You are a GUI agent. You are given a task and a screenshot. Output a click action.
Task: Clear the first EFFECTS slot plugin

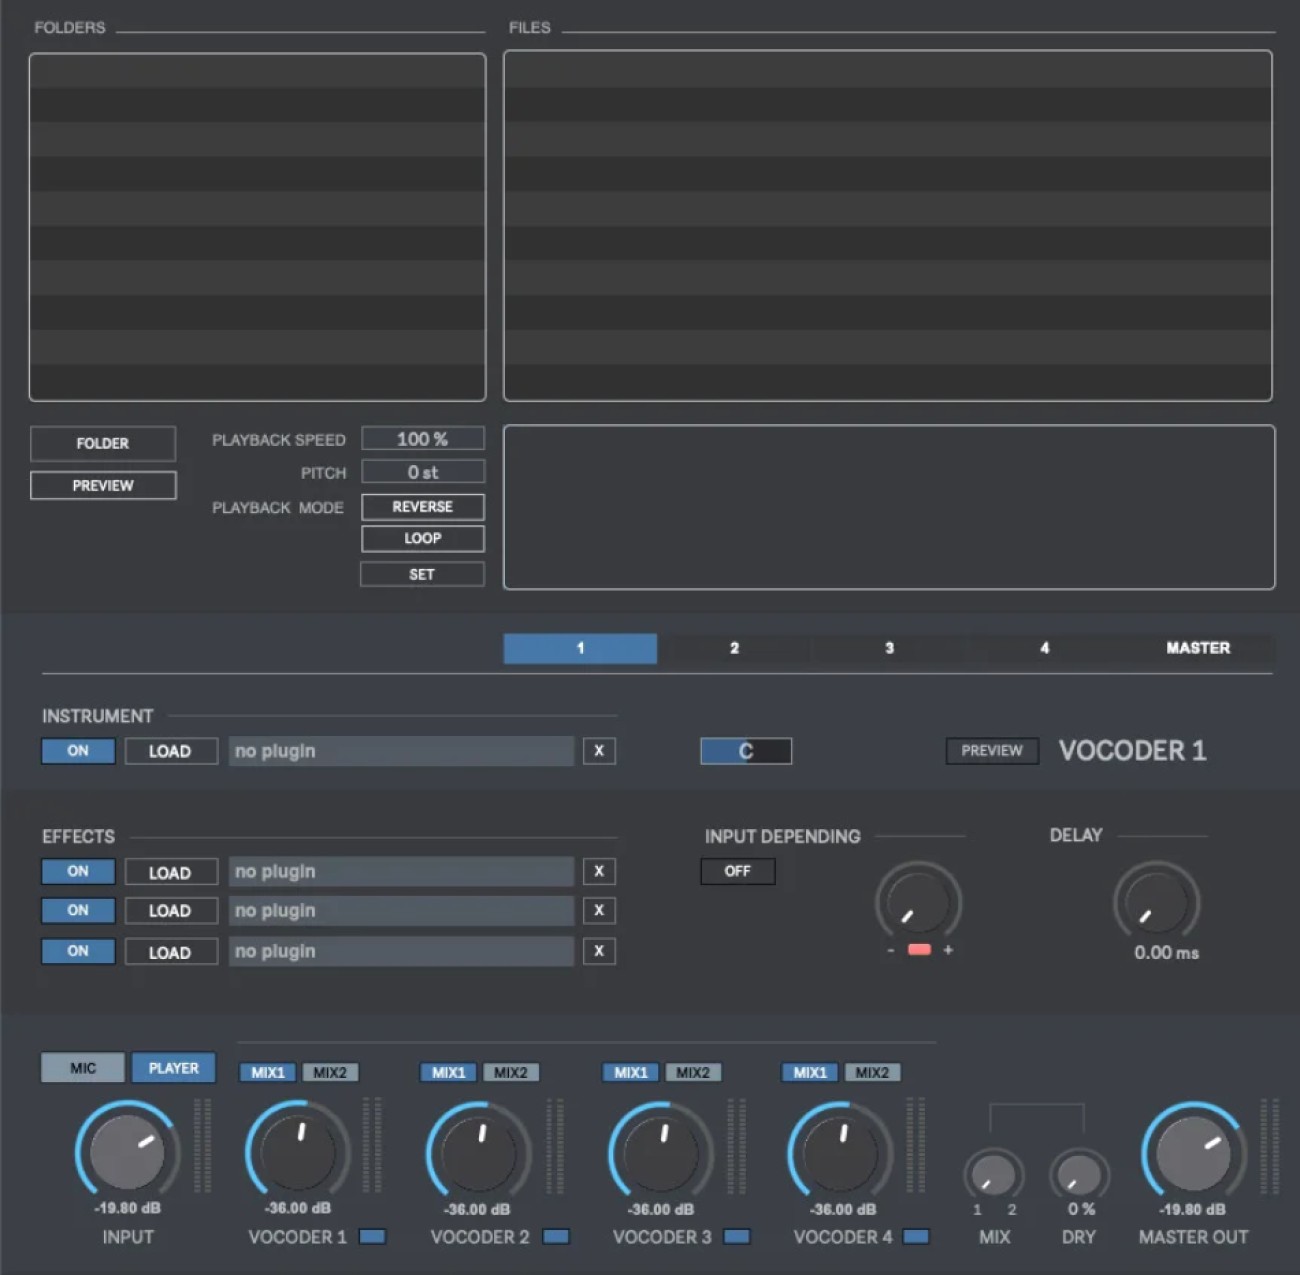(598, 871)
